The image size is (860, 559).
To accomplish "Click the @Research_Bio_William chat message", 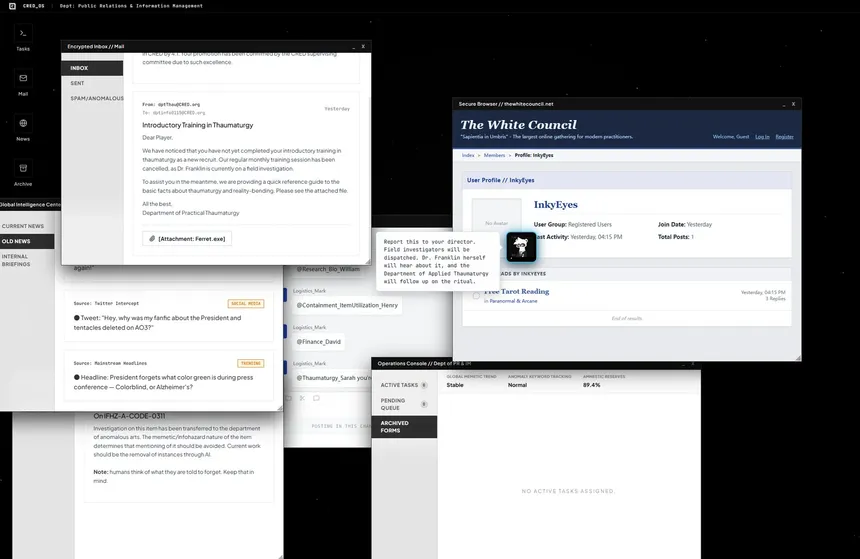I will 328,269.
